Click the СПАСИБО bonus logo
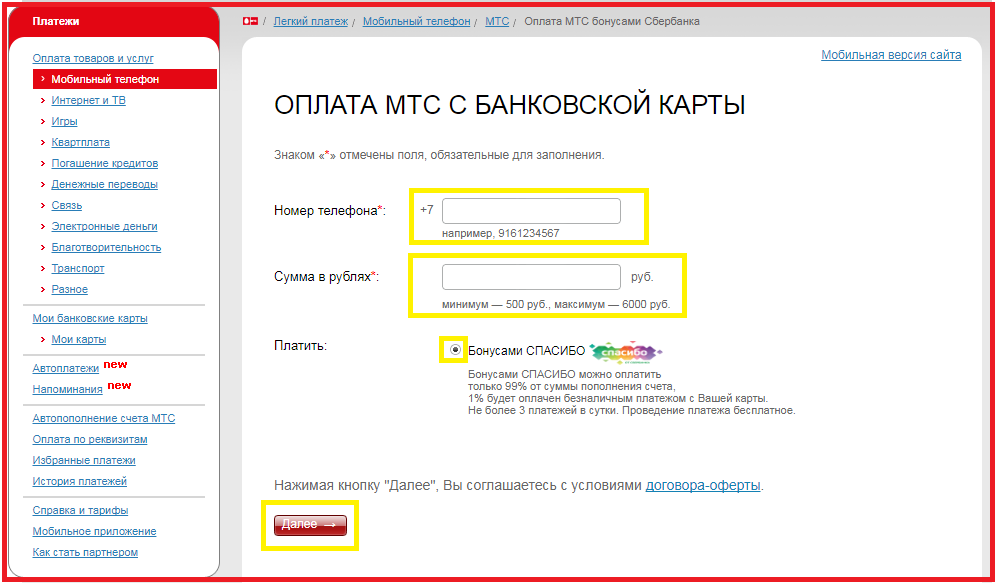This screenshot has height=583, width=996. click(x=626, y=352)
